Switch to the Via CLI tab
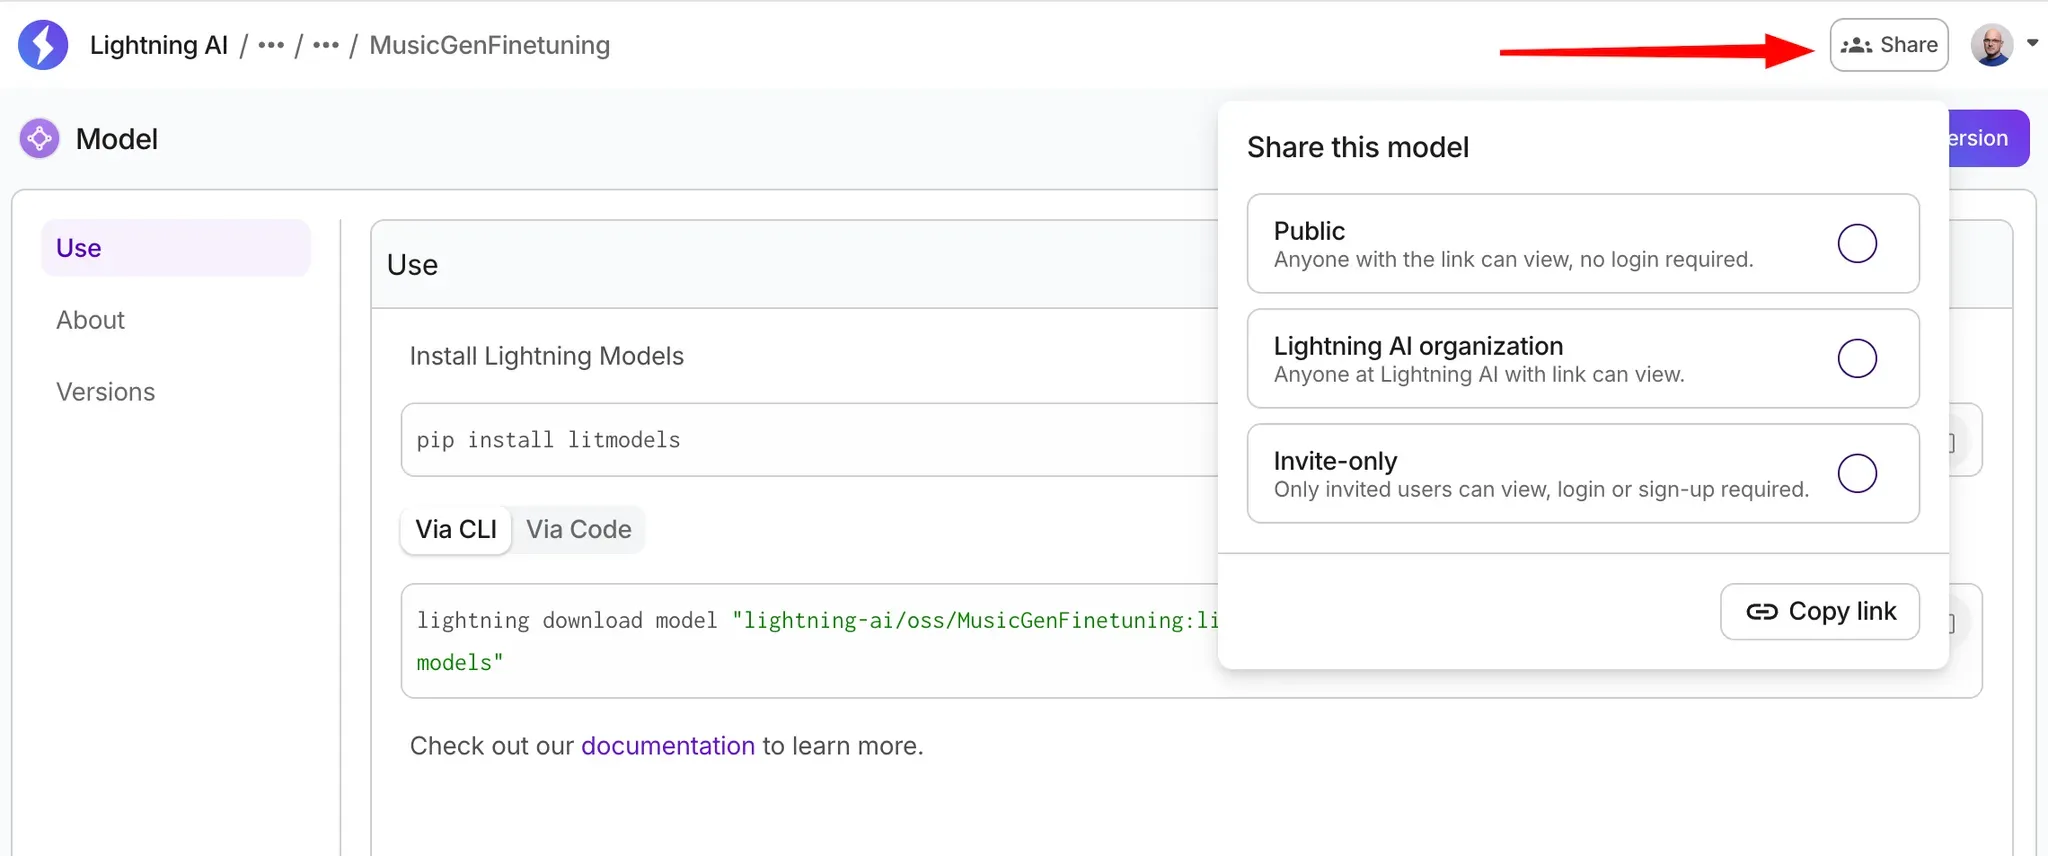Viewport: 2048px width, 856px height. click(456, 529)
